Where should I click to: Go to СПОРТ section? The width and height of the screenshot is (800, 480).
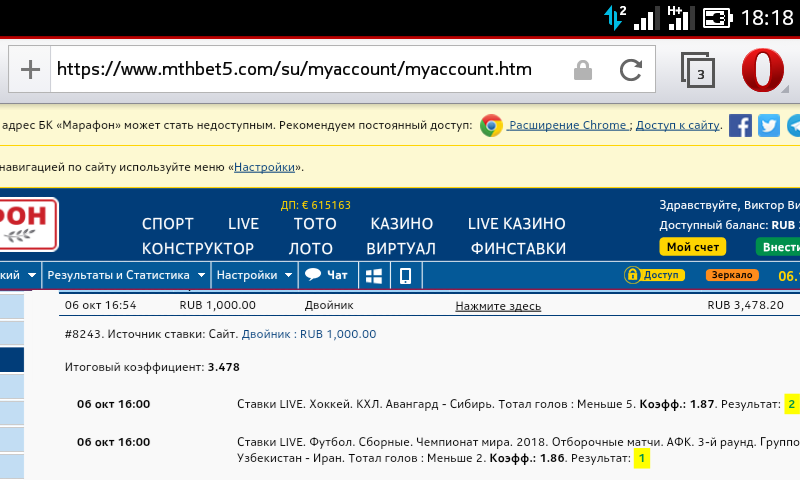[167, 224]
